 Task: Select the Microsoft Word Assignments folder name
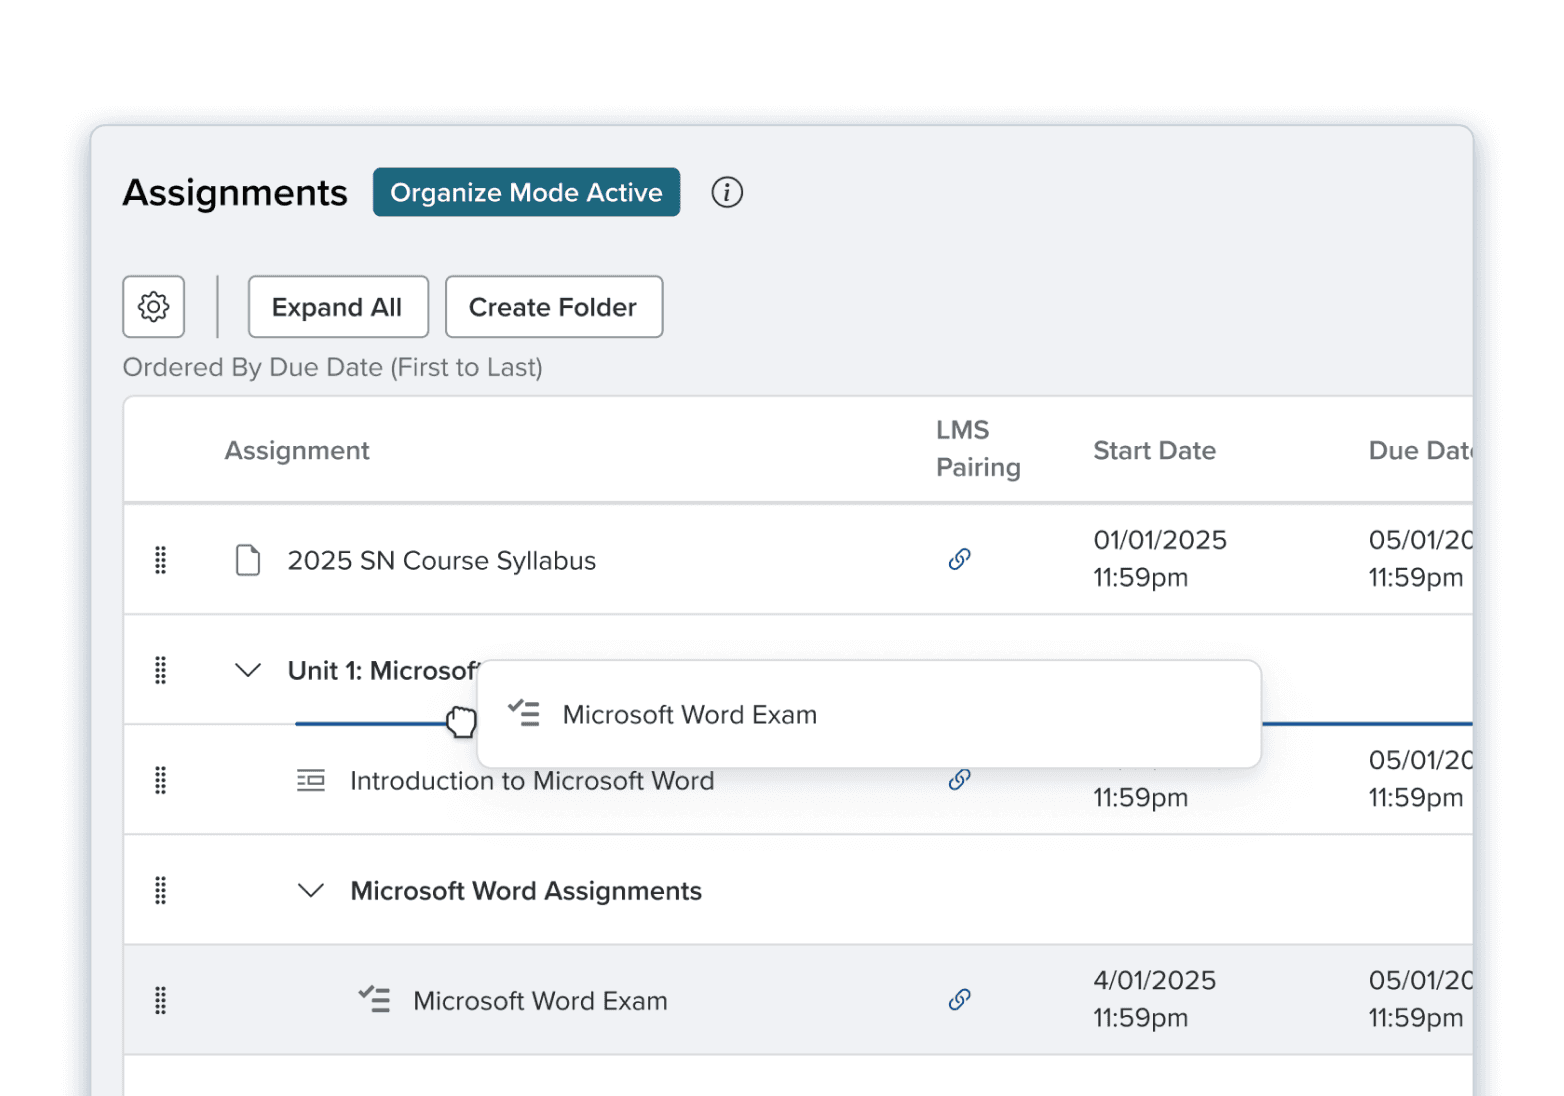[526, 891]
